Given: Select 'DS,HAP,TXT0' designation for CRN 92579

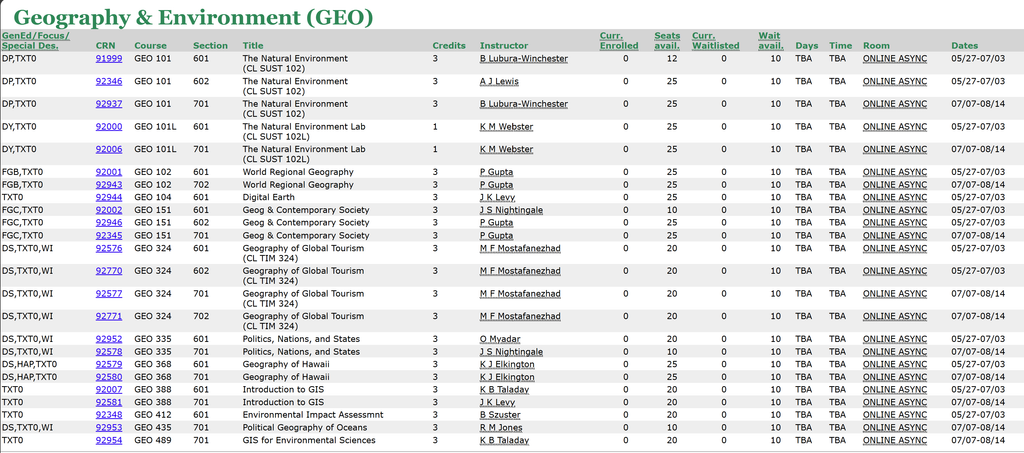Looking at the screenshot, I should pos(29,364).
